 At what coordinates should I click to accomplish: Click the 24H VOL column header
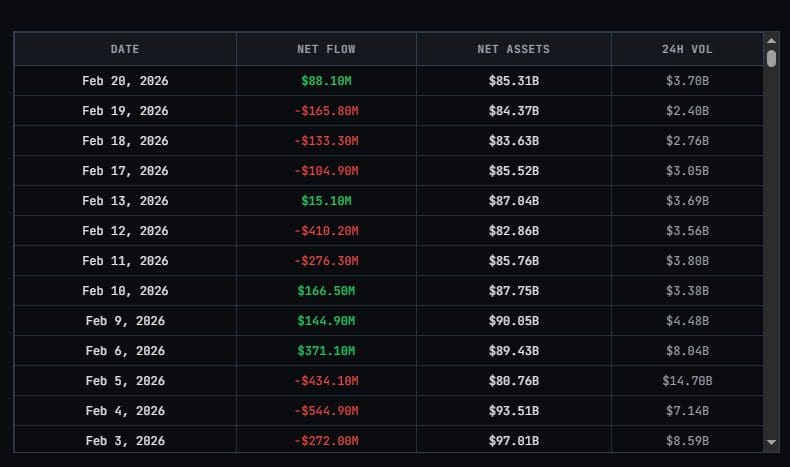(687, 49)
